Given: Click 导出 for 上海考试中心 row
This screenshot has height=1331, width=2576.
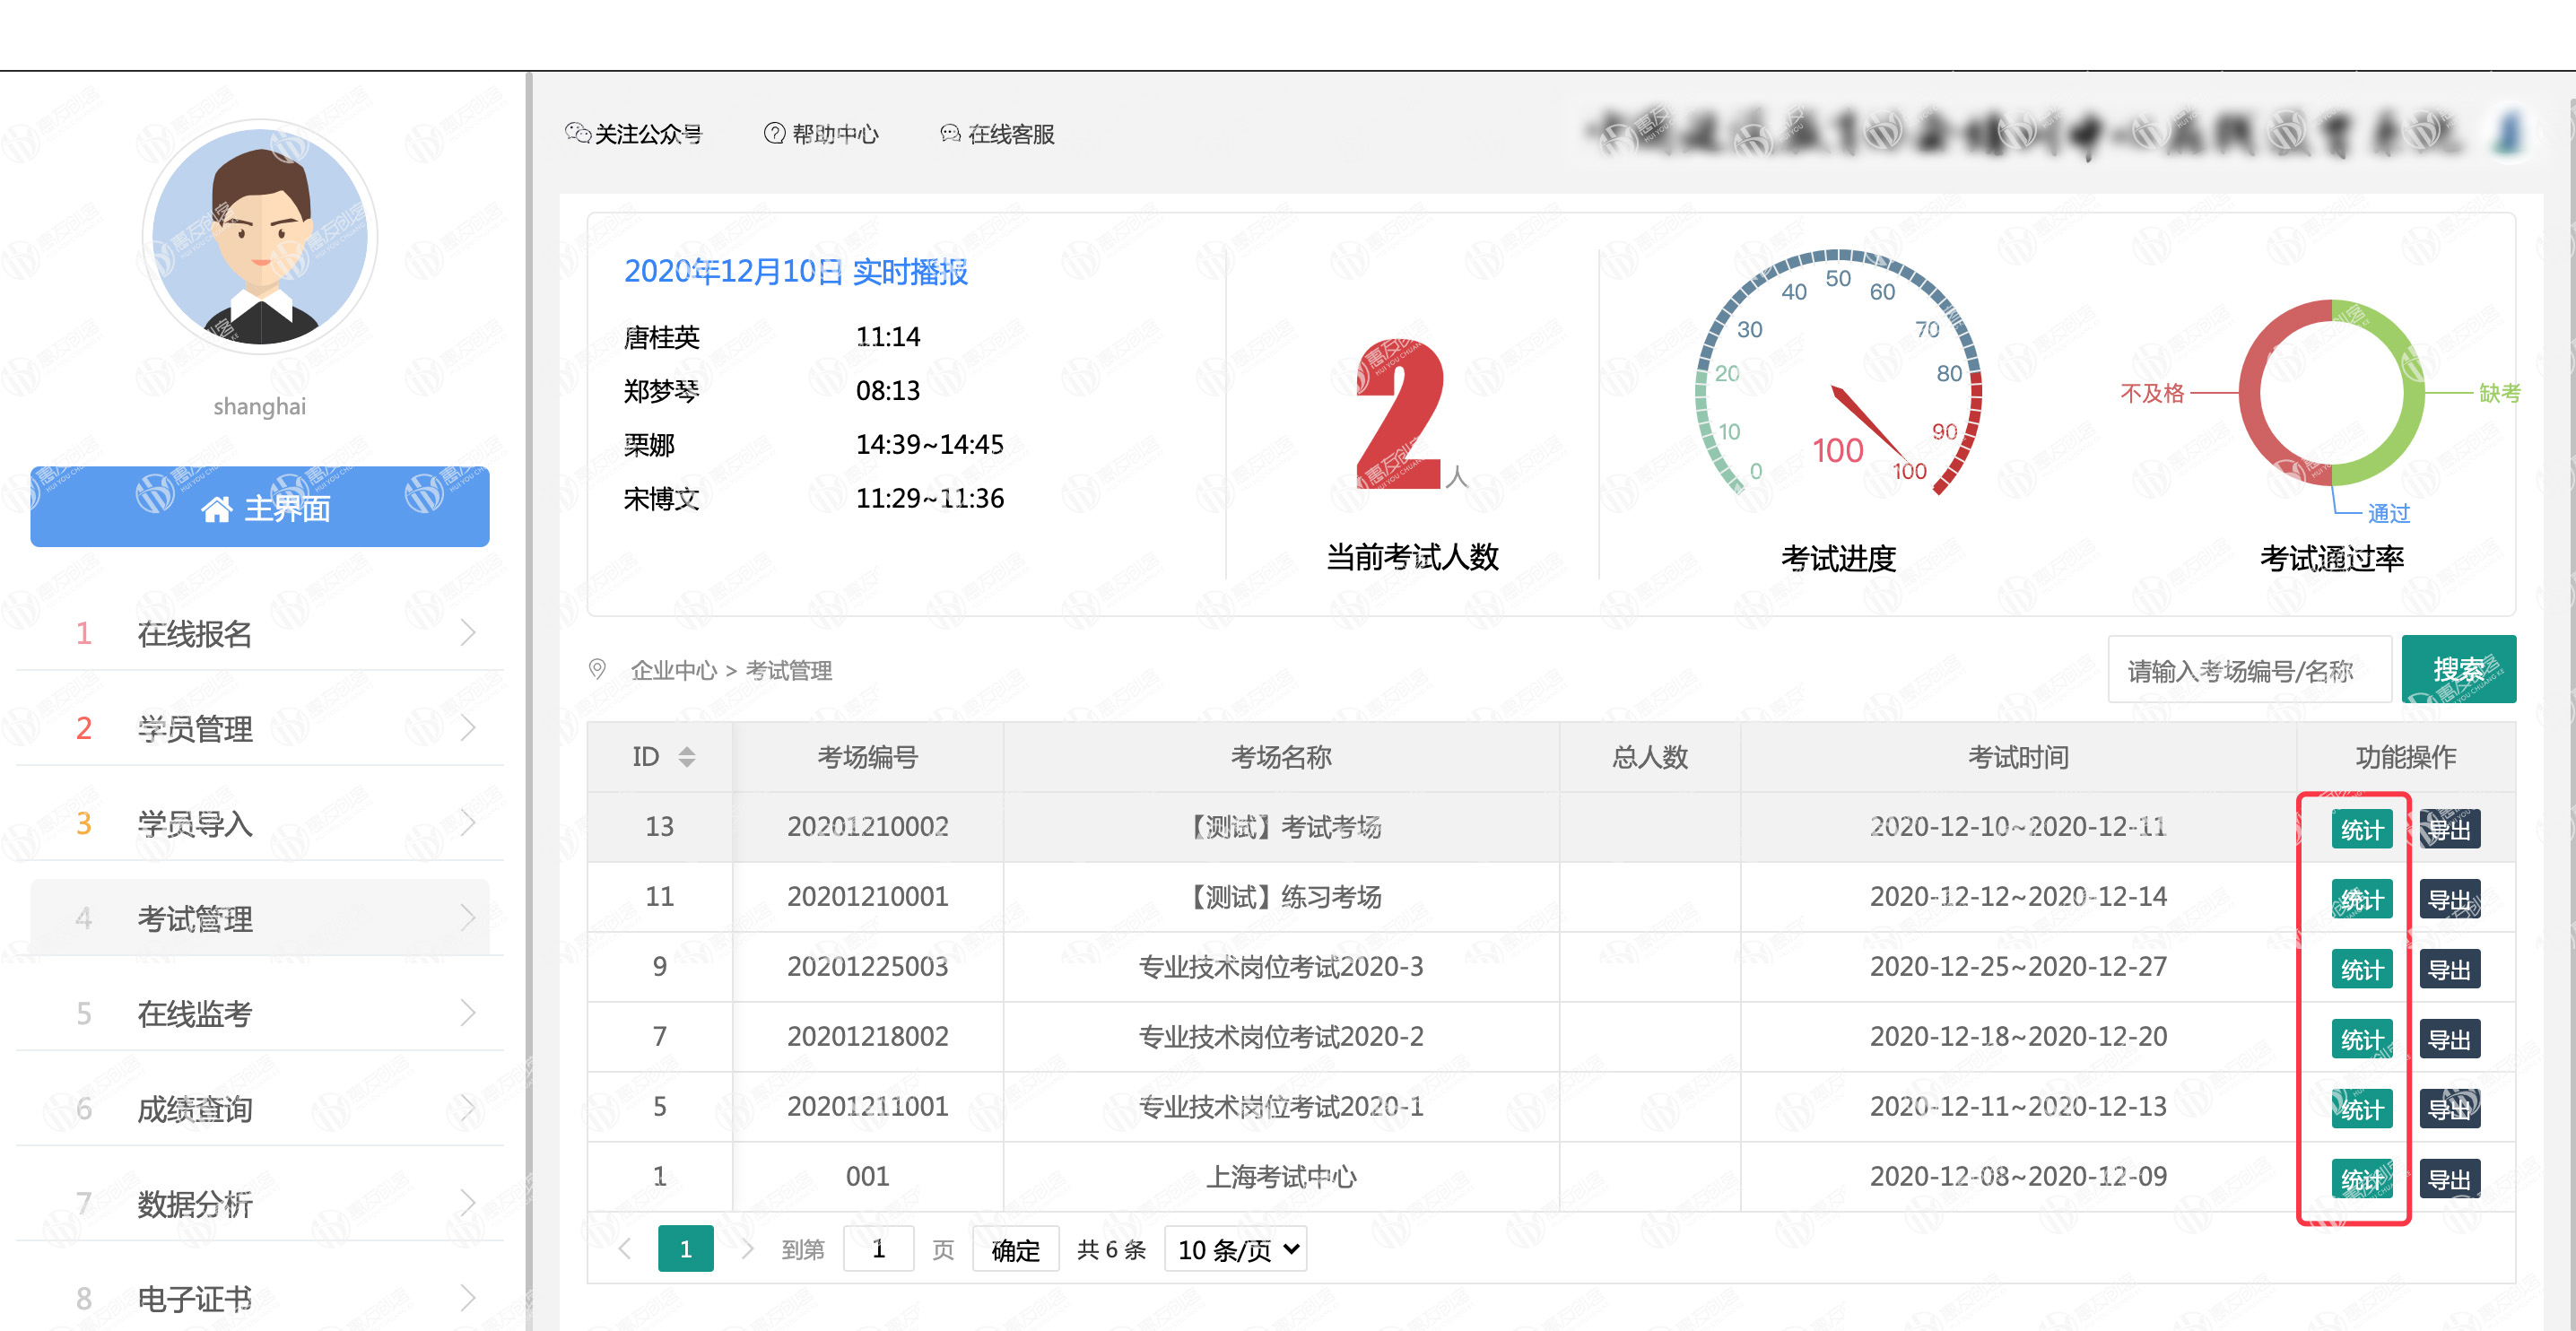Looking at the screenshot, I should [x=2449, y=1179].
